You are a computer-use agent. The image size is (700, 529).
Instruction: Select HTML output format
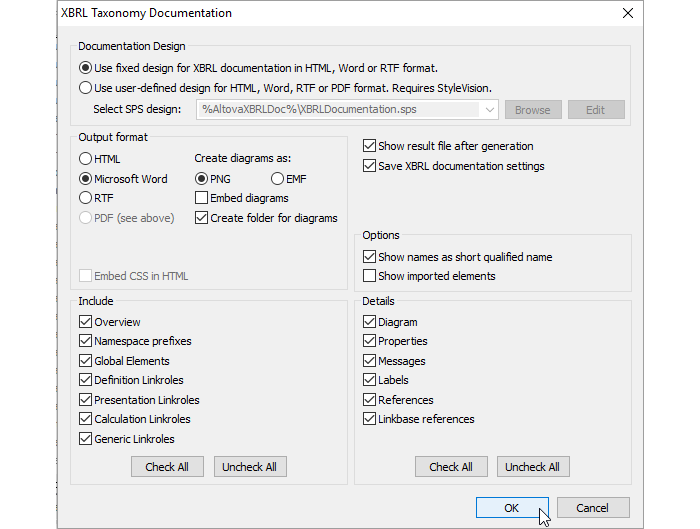(x=86, y=159)
